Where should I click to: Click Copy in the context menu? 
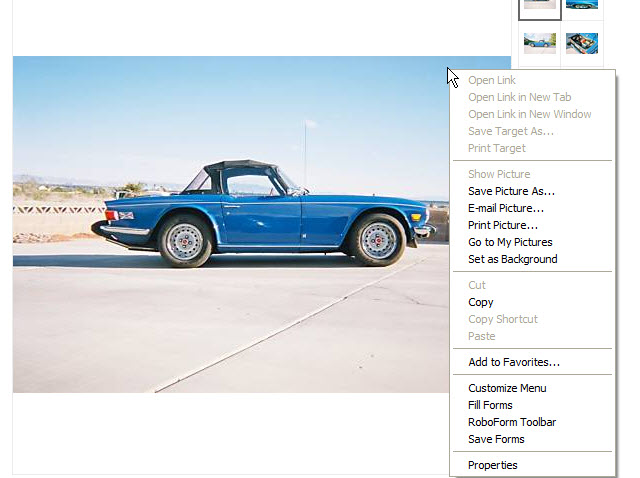pos(481,302)
